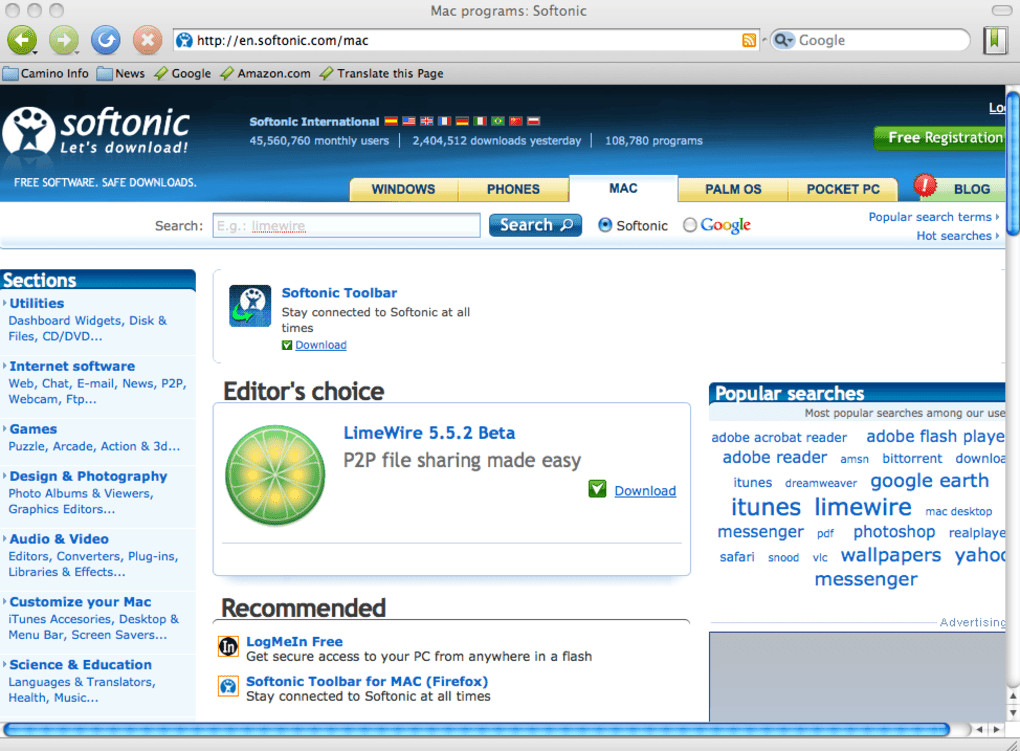Screen dimensions: 1020x751
Task: Reload the page with the refresh icon
Action: point(105,40)
